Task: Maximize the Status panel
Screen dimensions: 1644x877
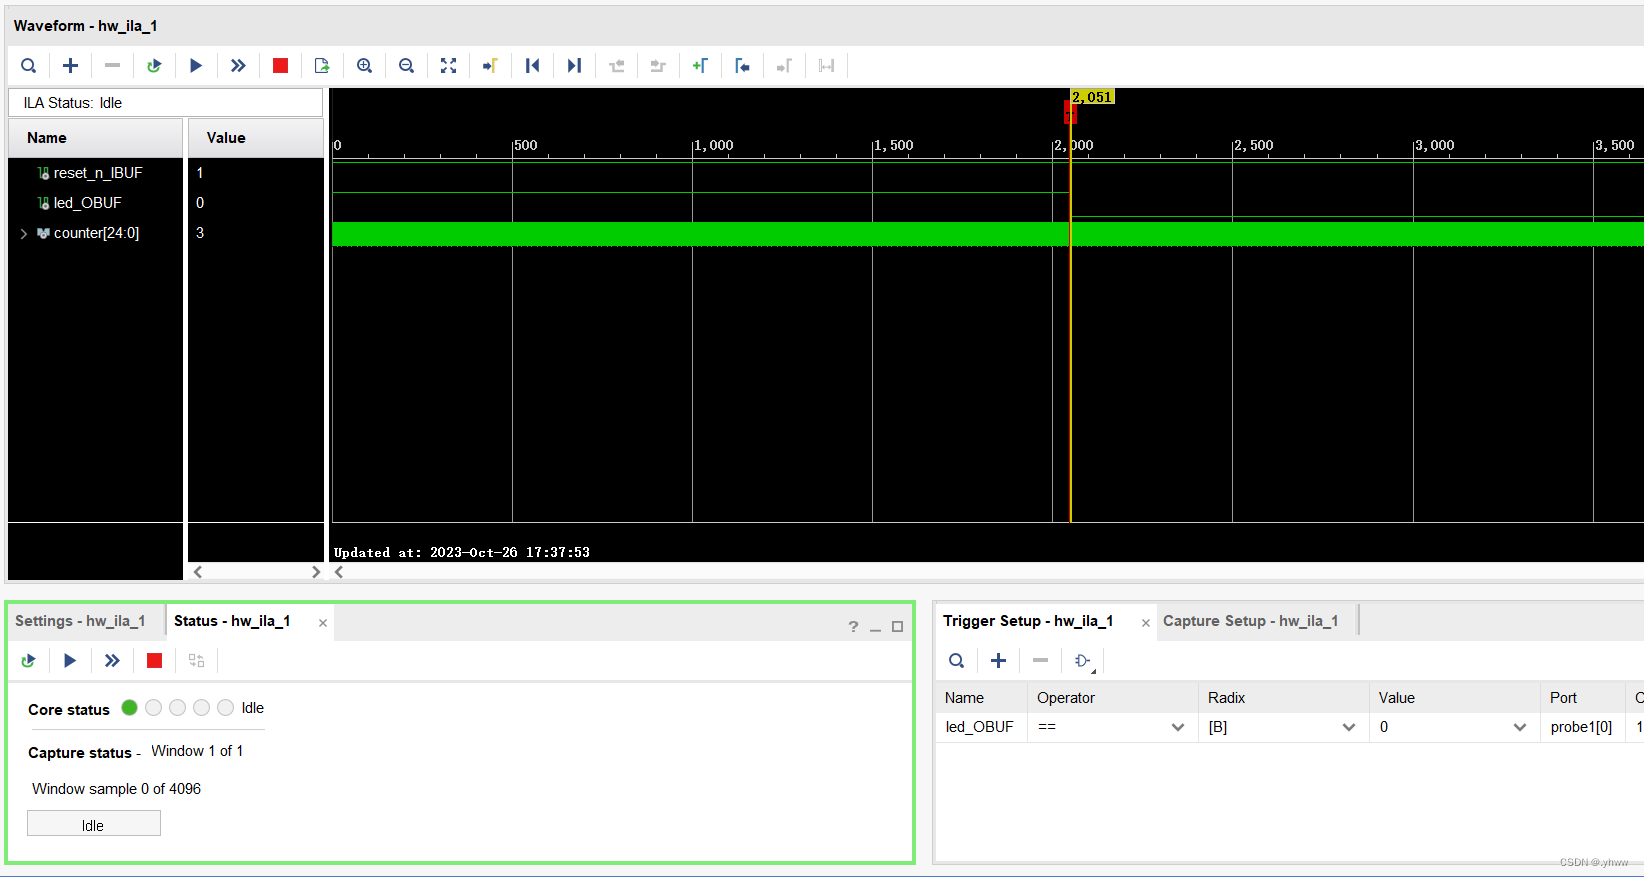Action: coord(897,626)
